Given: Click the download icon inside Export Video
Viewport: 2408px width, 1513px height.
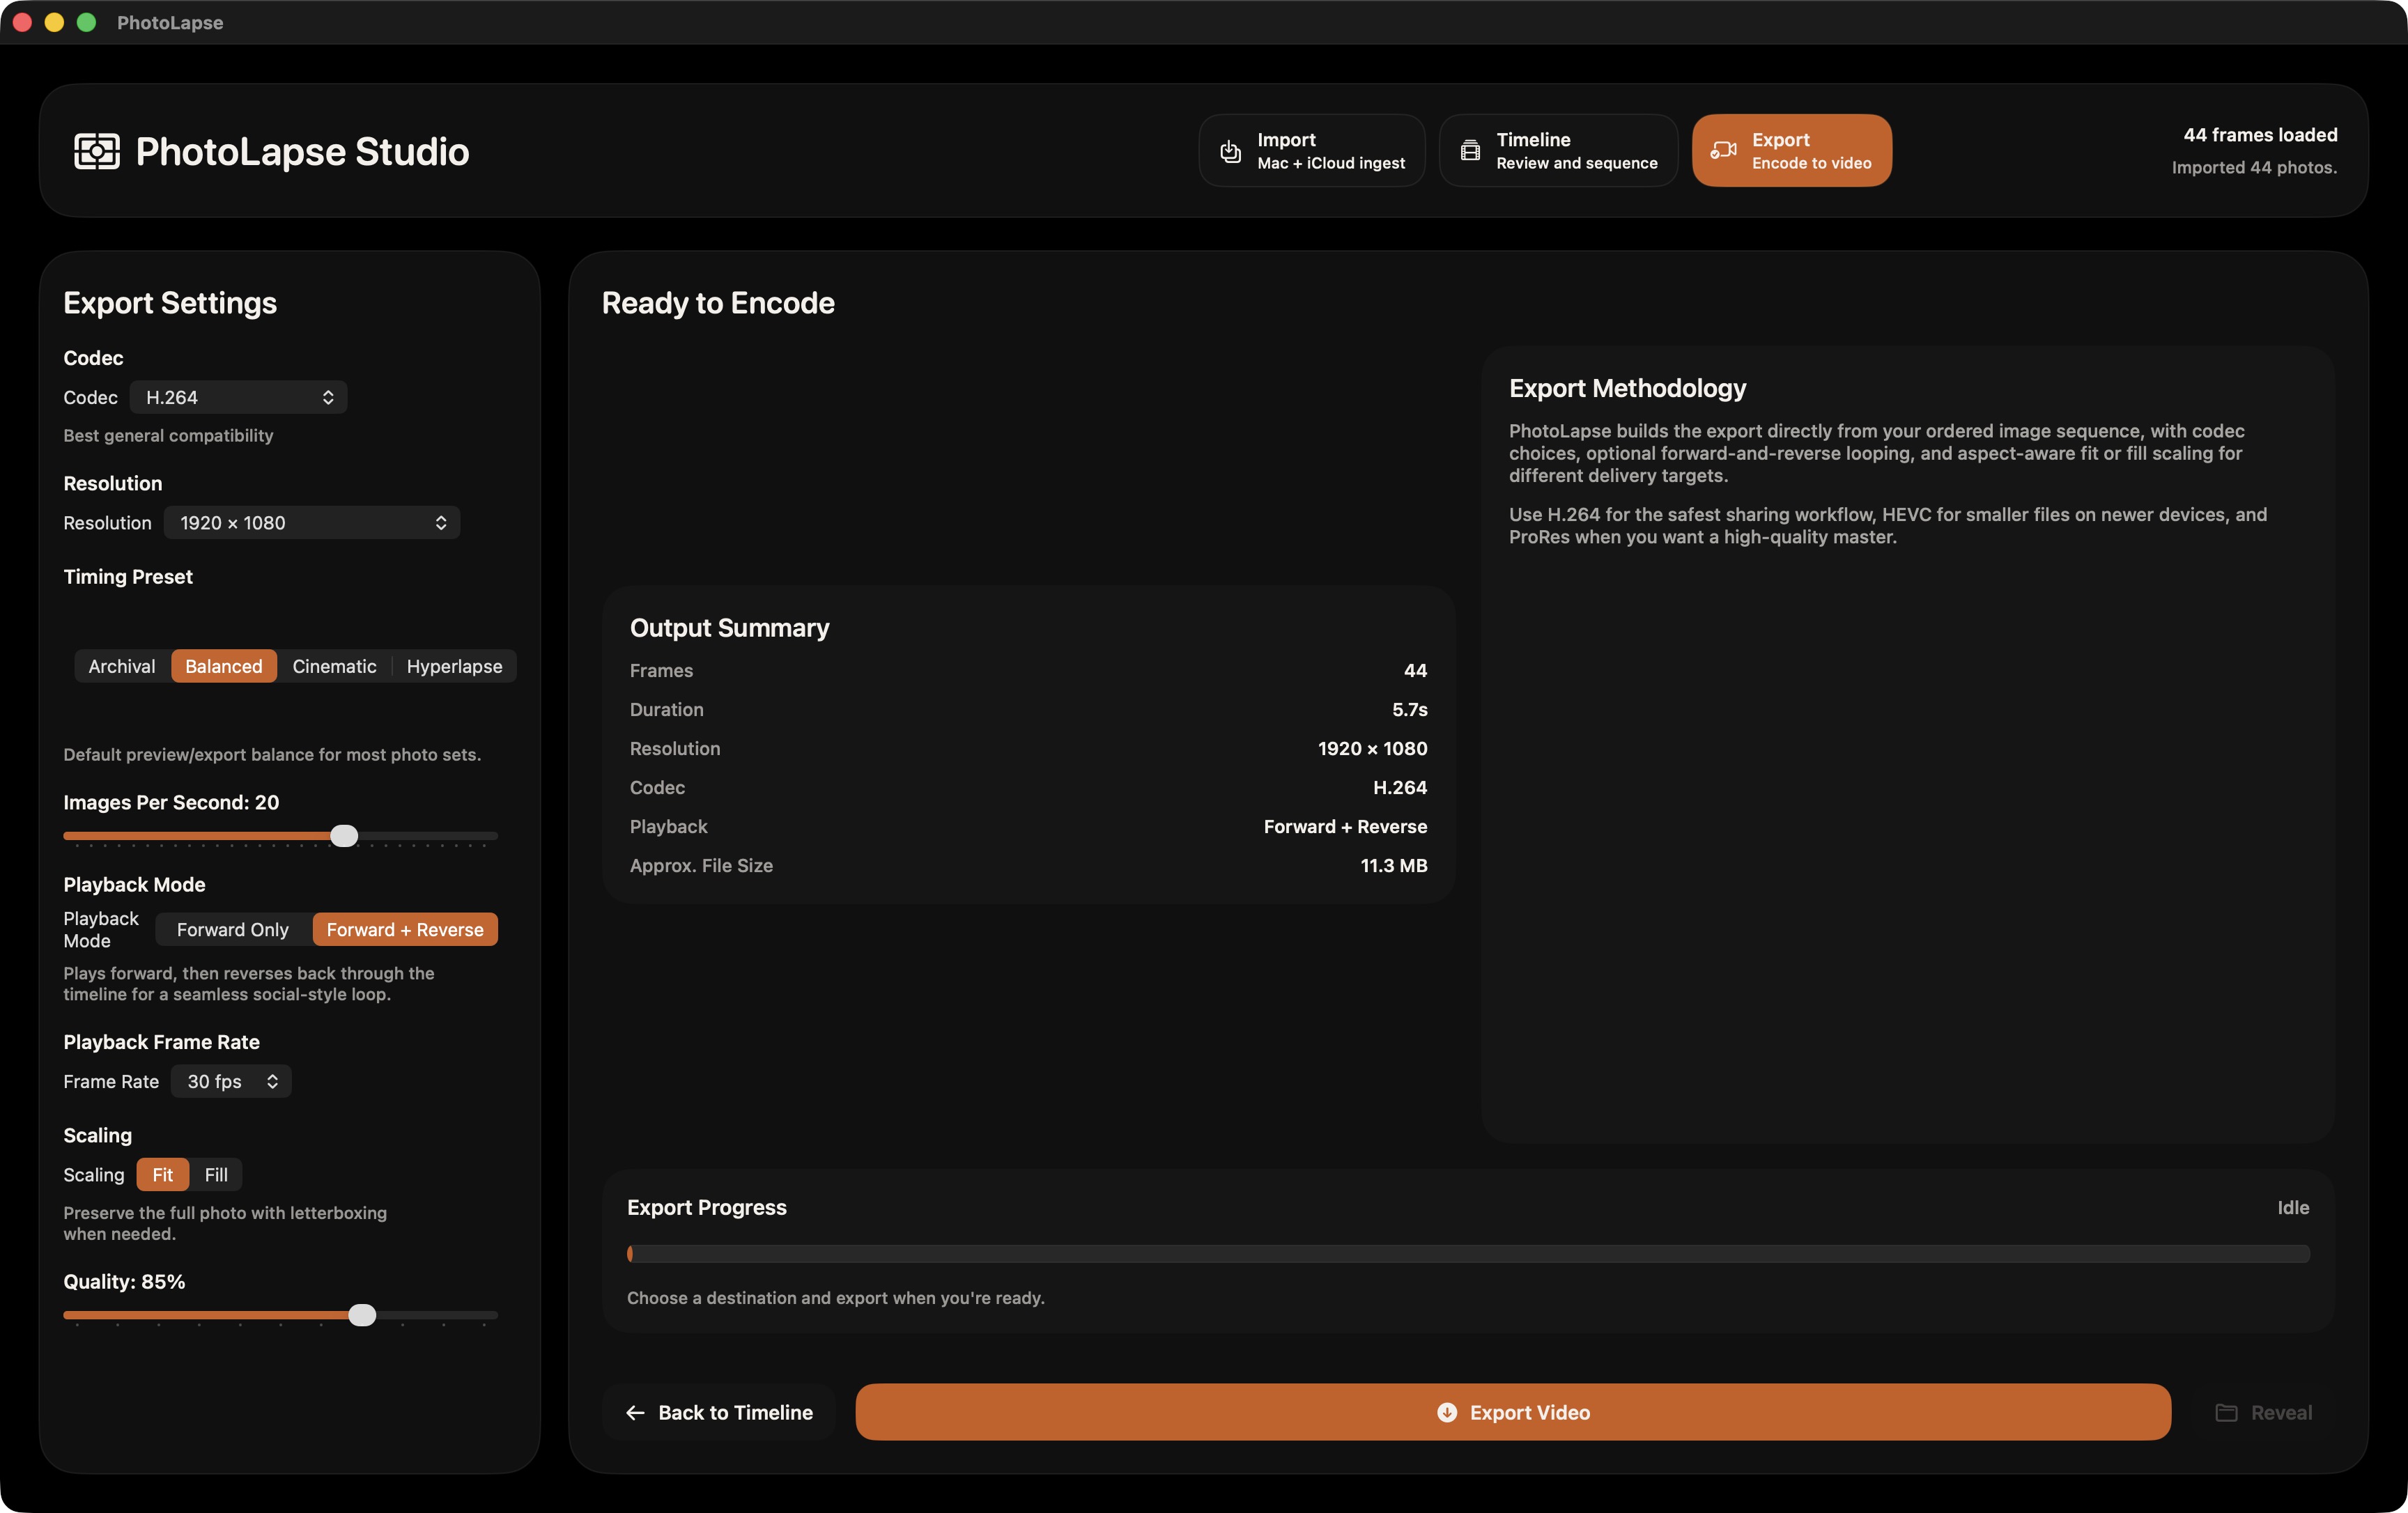Looking at the screenshot, I should 1446,1413.
